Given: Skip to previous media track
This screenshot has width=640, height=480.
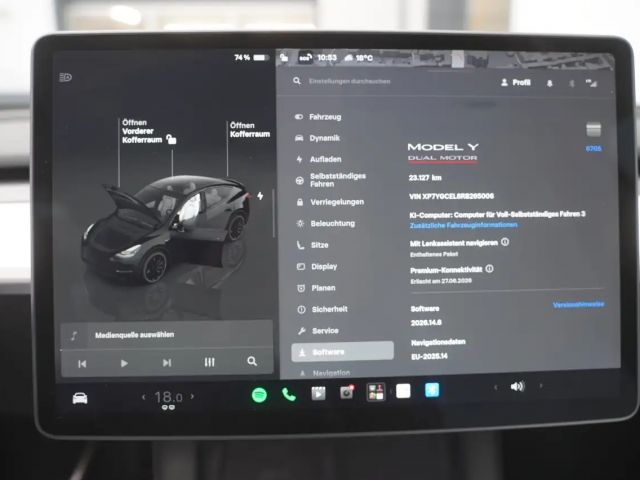Looking at the screenshot, I should point(82,364).
